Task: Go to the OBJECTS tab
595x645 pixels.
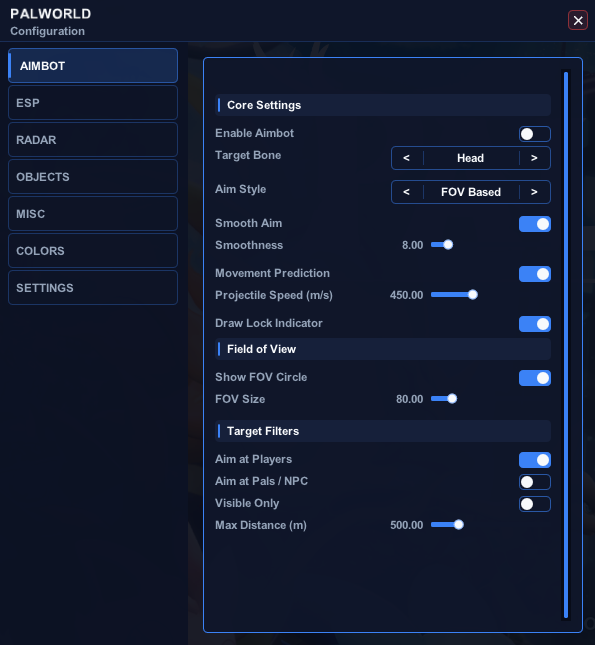Action: click(93, 177)
